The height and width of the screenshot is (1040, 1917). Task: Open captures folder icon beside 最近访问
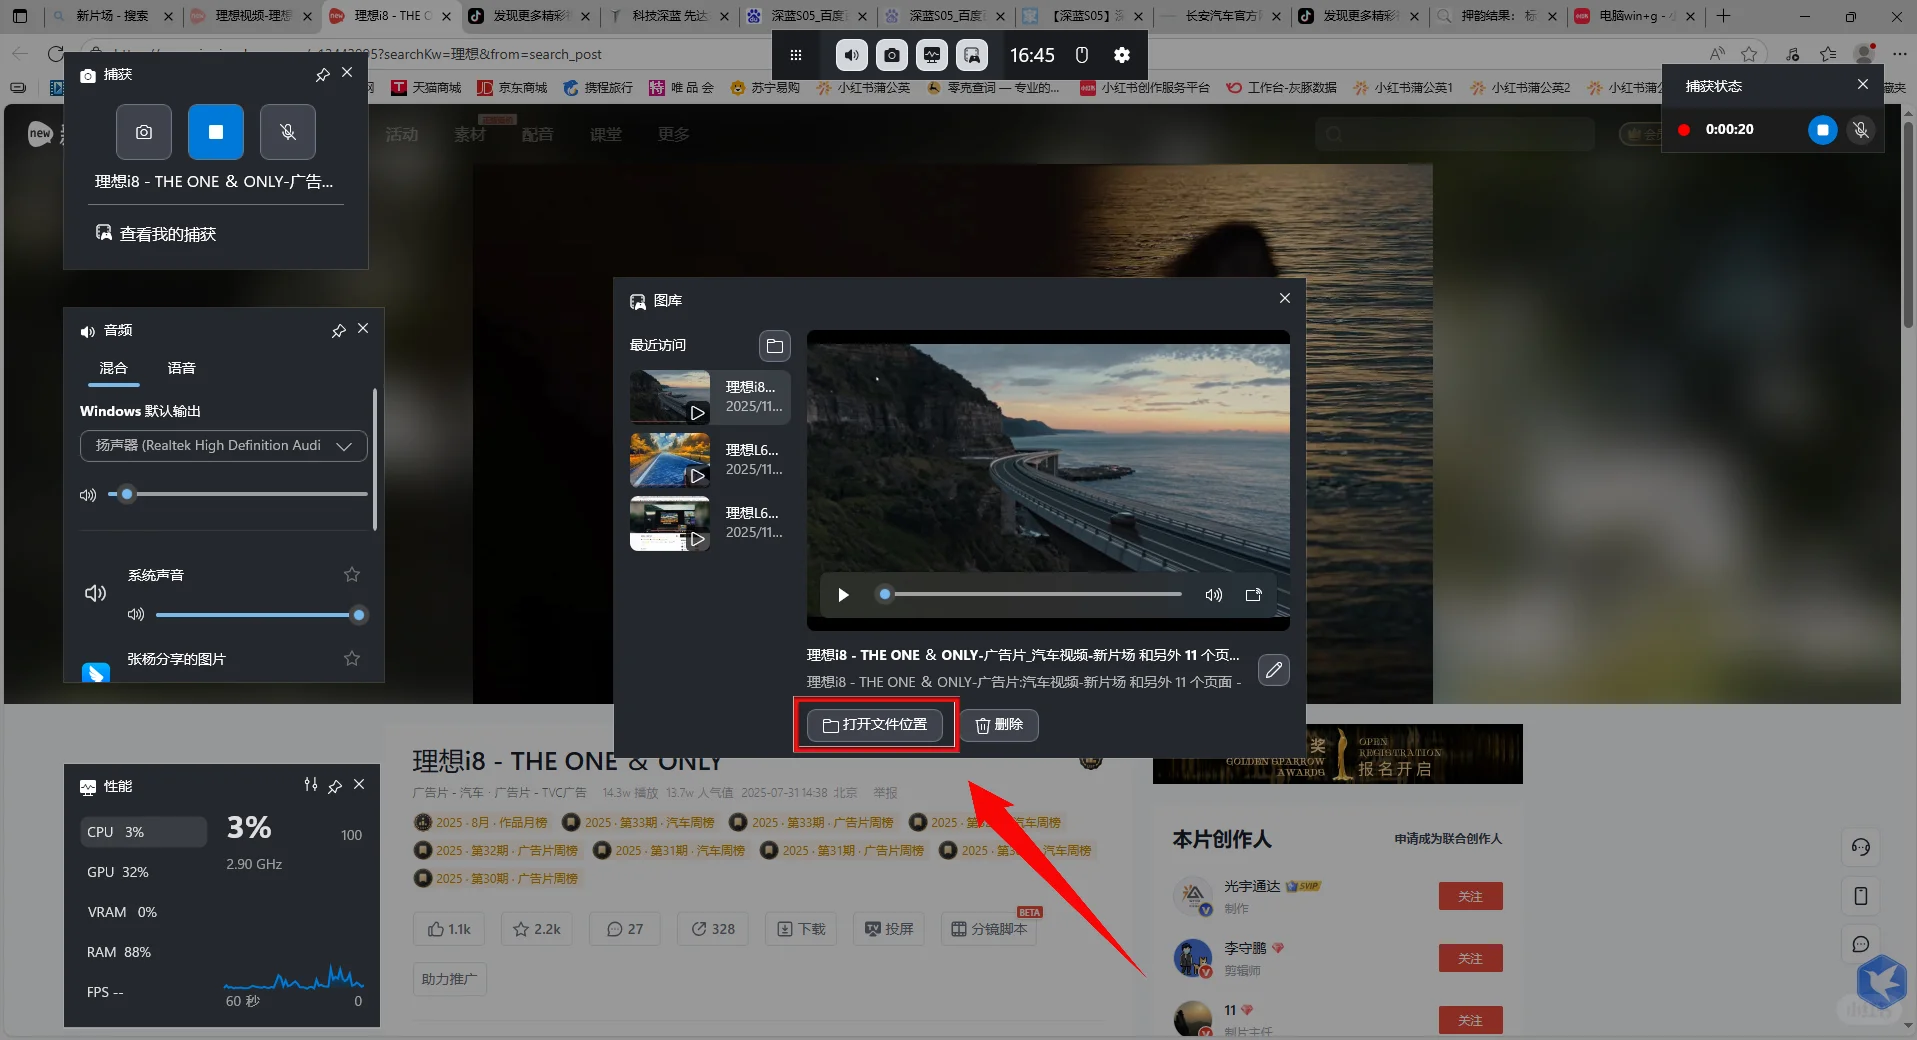[x=774, y=346]
